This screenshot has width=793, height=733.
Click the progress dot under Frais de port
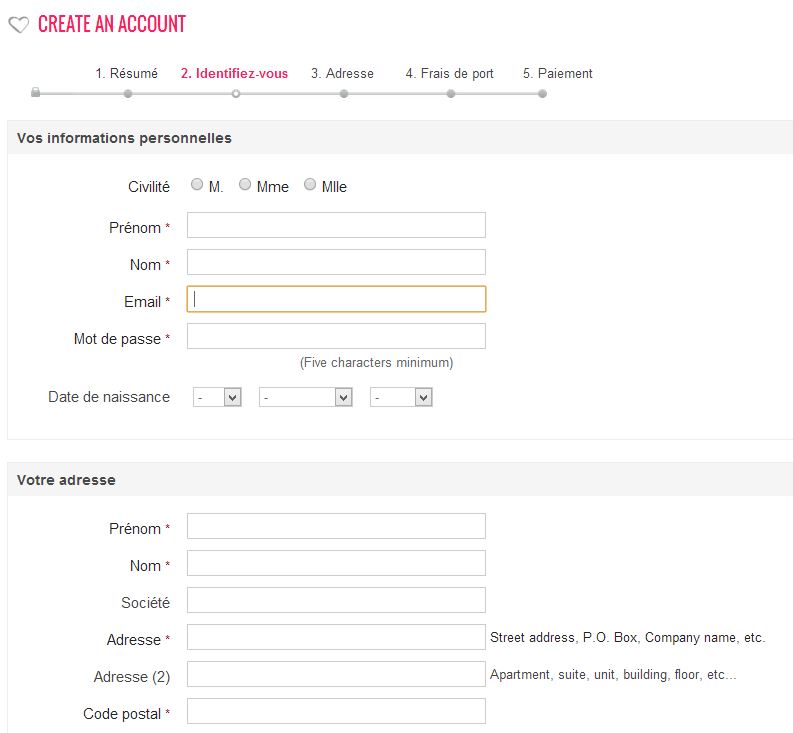coord(451,94)
